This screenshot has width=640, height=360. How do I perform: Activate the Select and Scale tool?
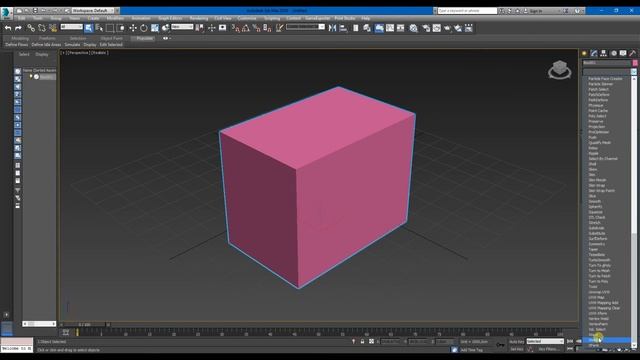coord(155,28)
